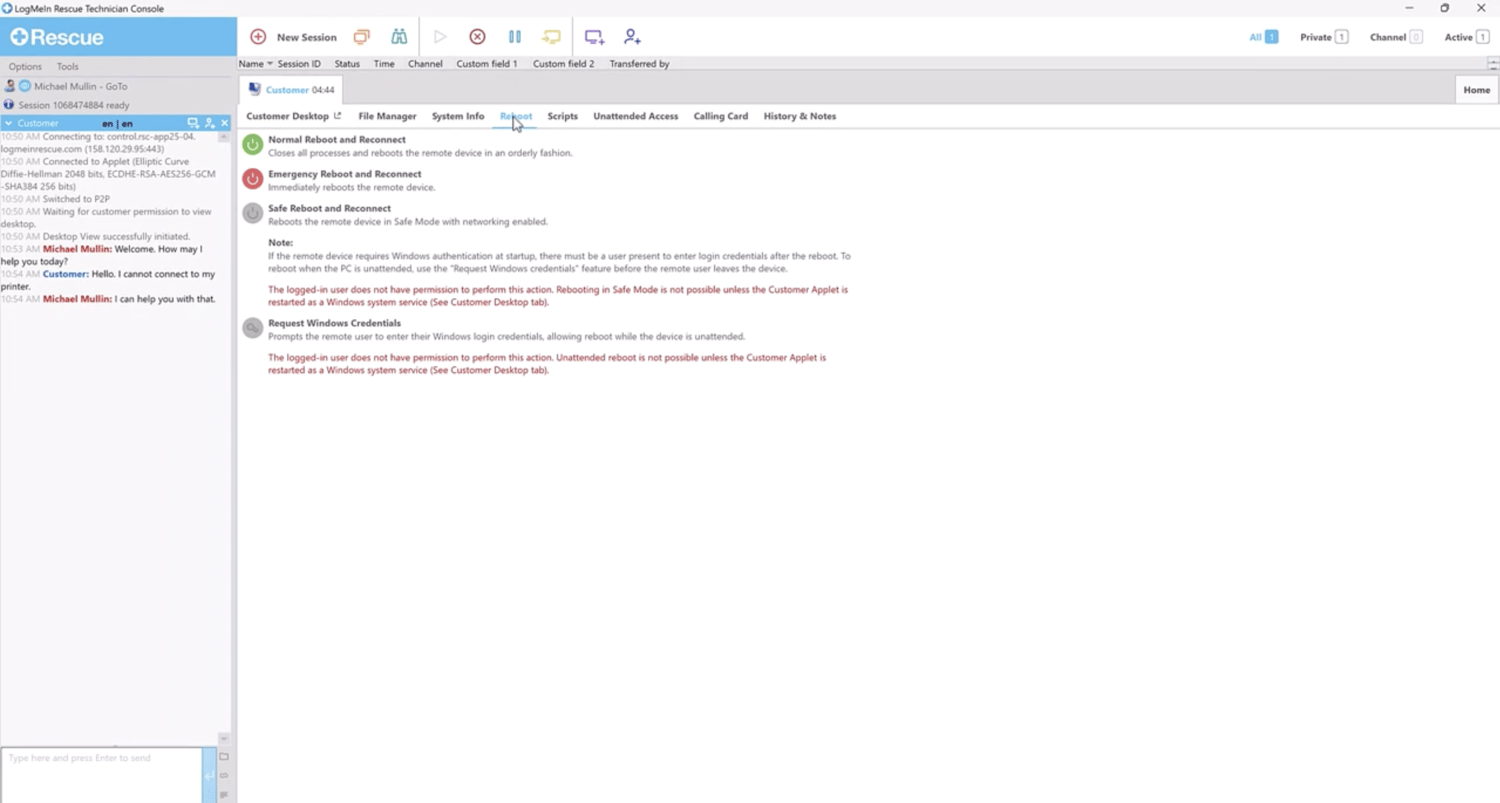Click the red circled X end session icon

477,37
